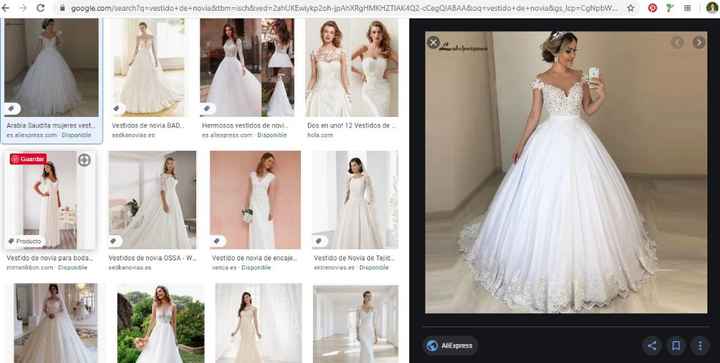
Task: Close the image preview panel
Action: point(433,42)
